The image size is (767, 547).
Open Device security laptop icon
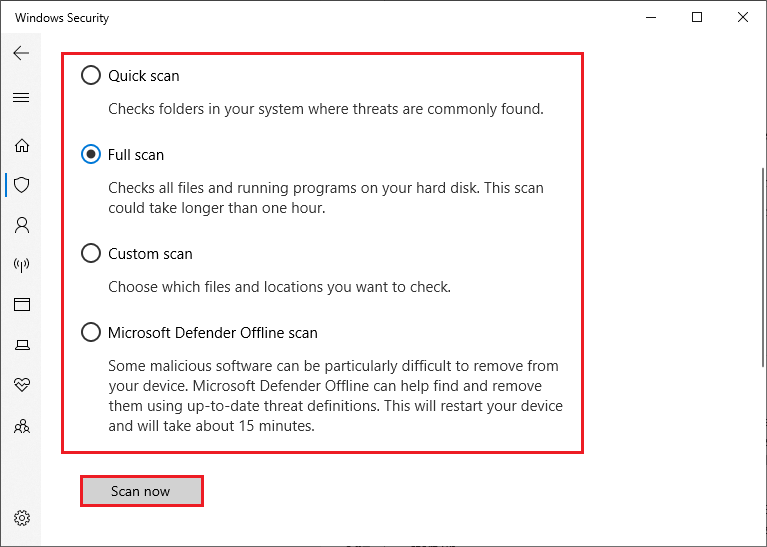(22, 345)
